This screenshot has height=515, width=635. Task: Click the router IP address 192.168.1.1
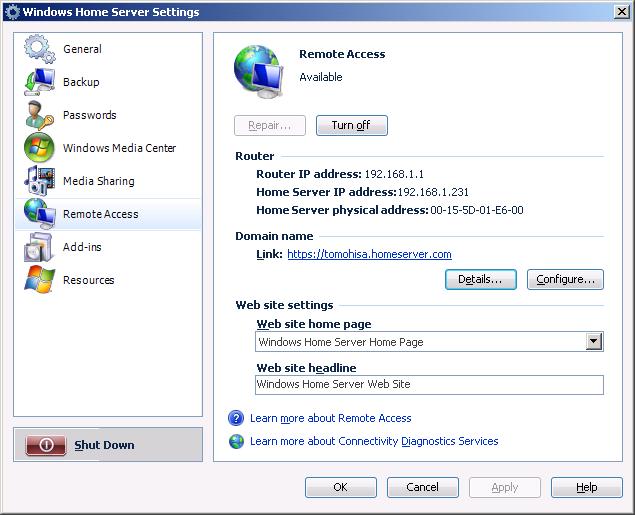click(394, 174)
